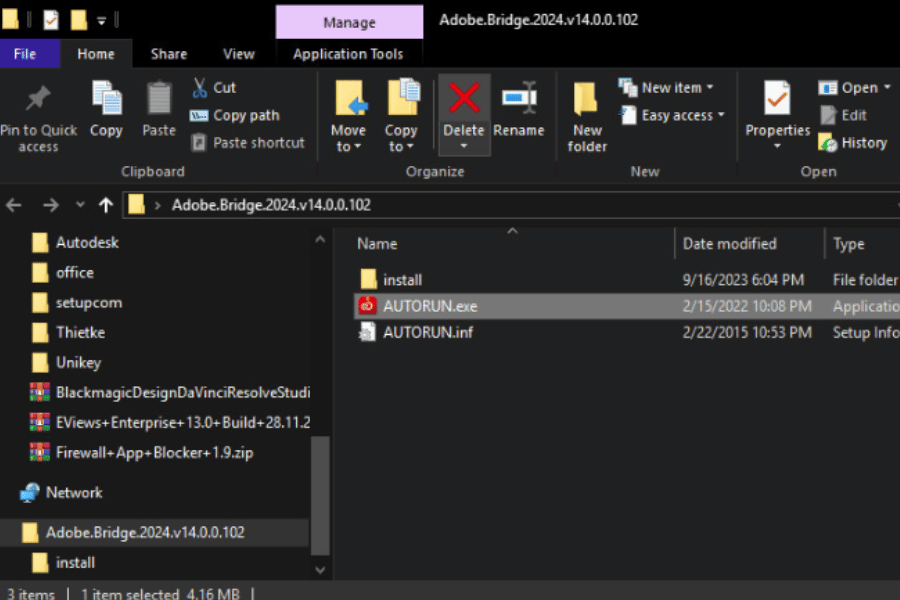The width and height of the screenshot is (900, 600).
Task: Click the History icon in Open group
Action: pyautogui.click(x=828, y=143)
